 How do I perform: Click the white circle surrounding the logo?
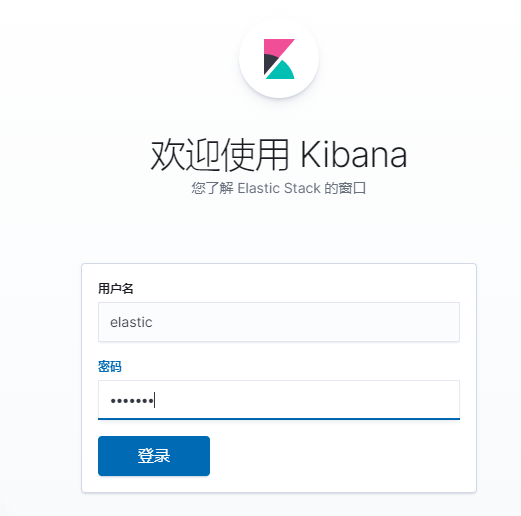coord(279,58)
